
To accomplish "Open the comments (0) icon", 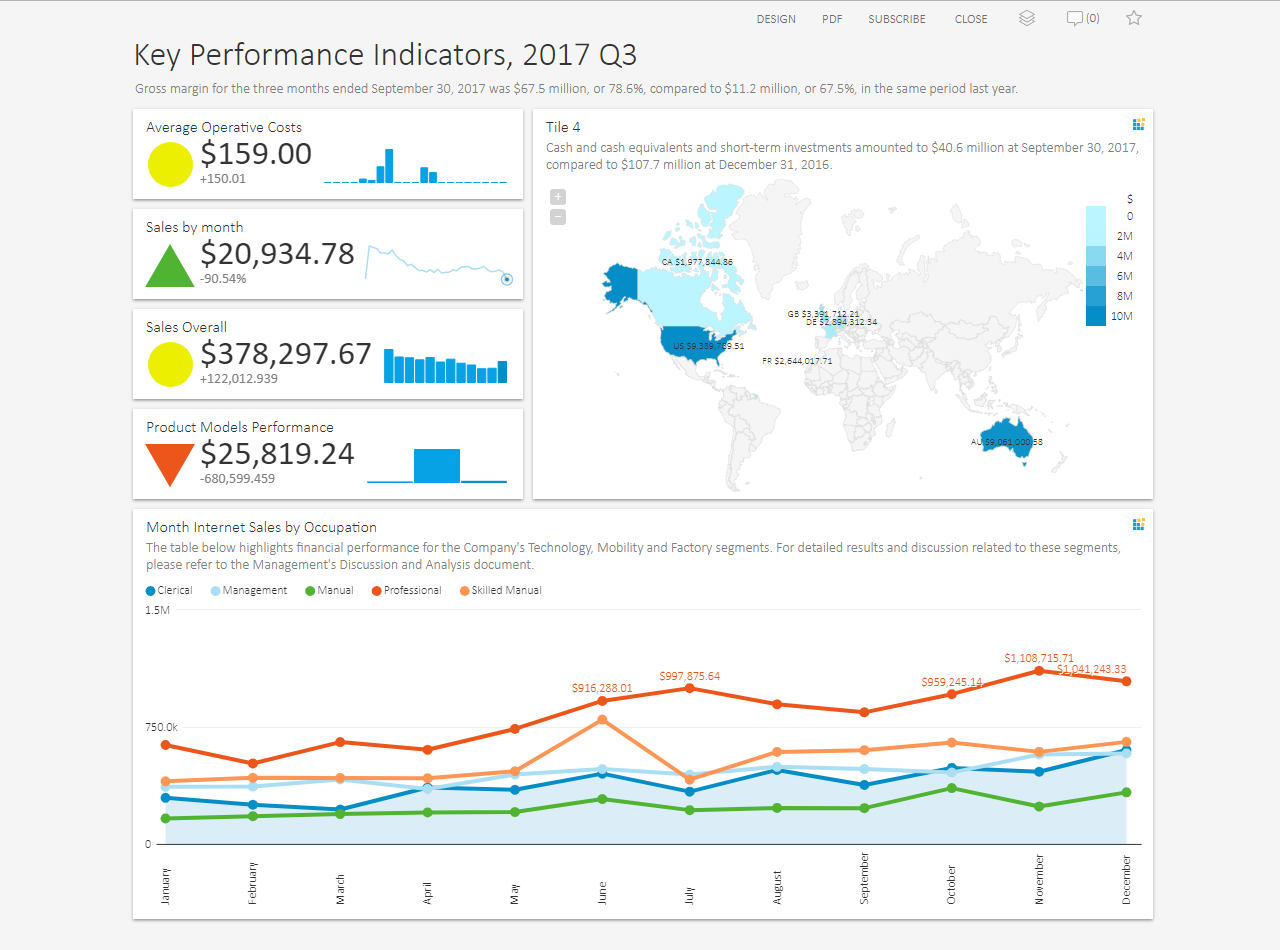I will (1082, 18).
